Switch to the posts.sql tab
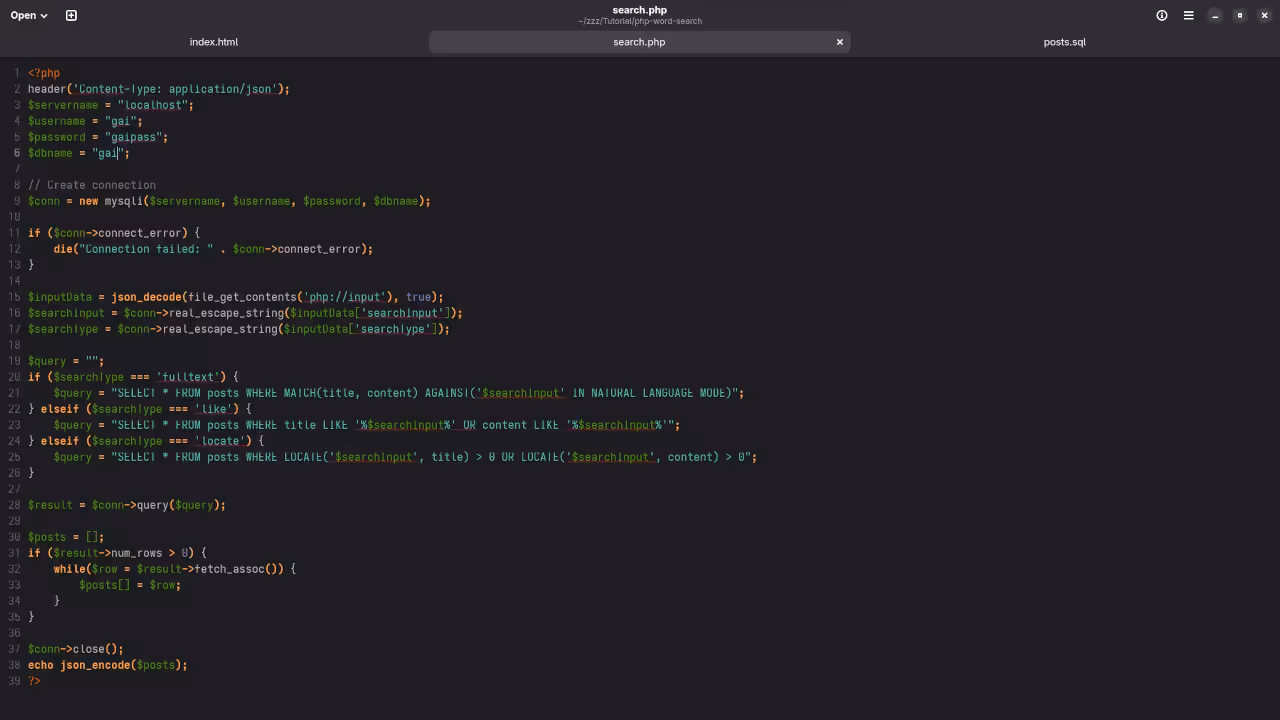This screenshot has height=720, width=1280. click(x=1064, y=42)
